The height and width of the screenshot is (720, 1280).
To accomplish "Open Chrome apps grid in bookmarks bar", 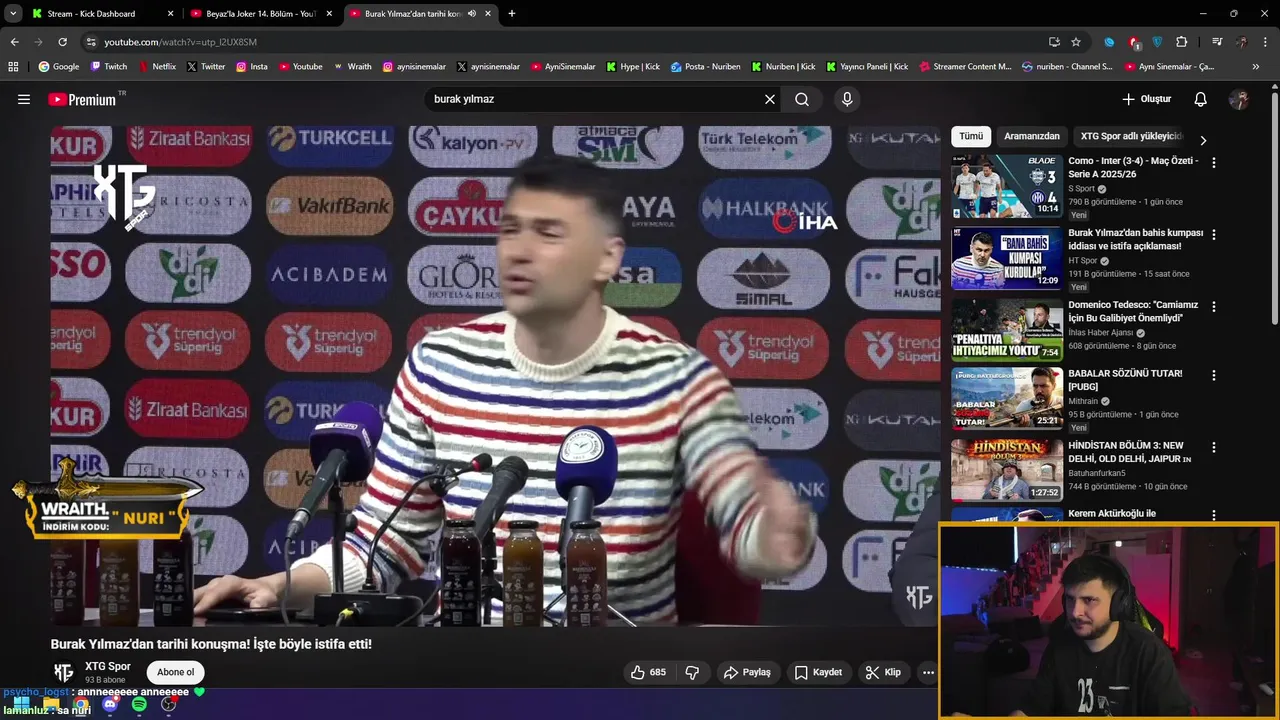I will [x=13, y=67].
